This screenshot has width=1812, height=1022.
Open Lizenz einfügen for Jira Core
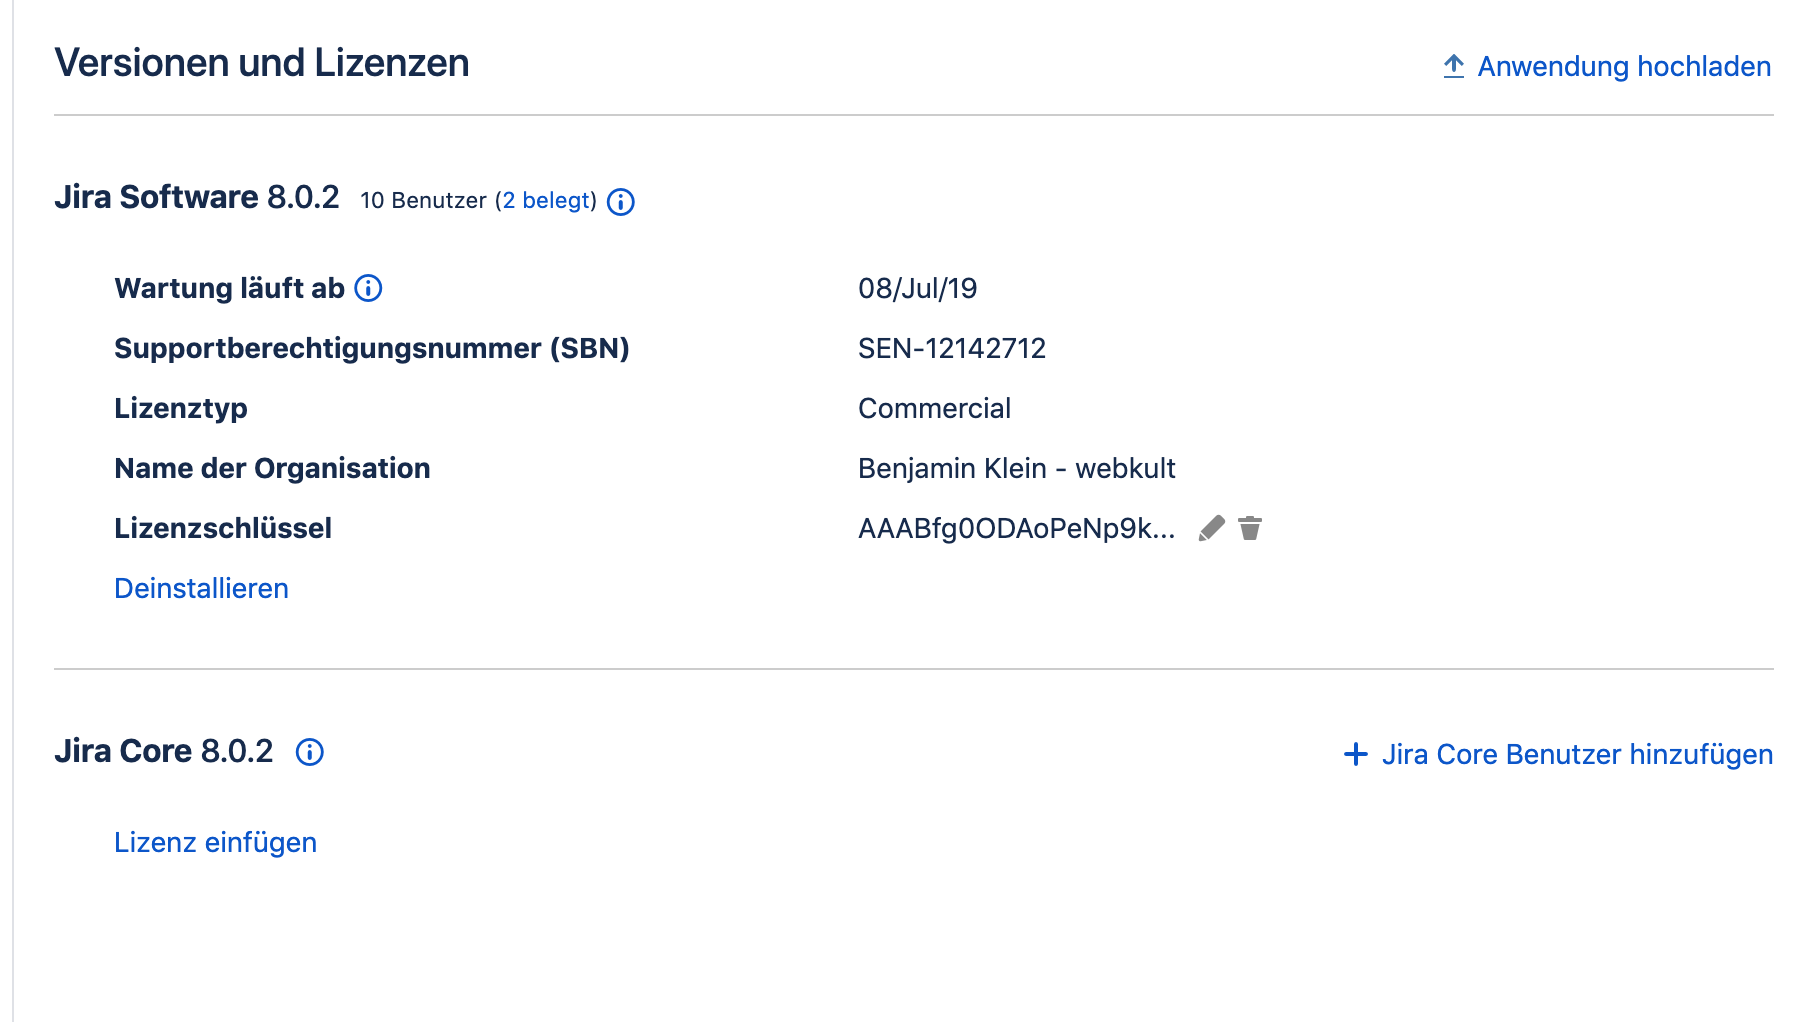coord(216,841)
